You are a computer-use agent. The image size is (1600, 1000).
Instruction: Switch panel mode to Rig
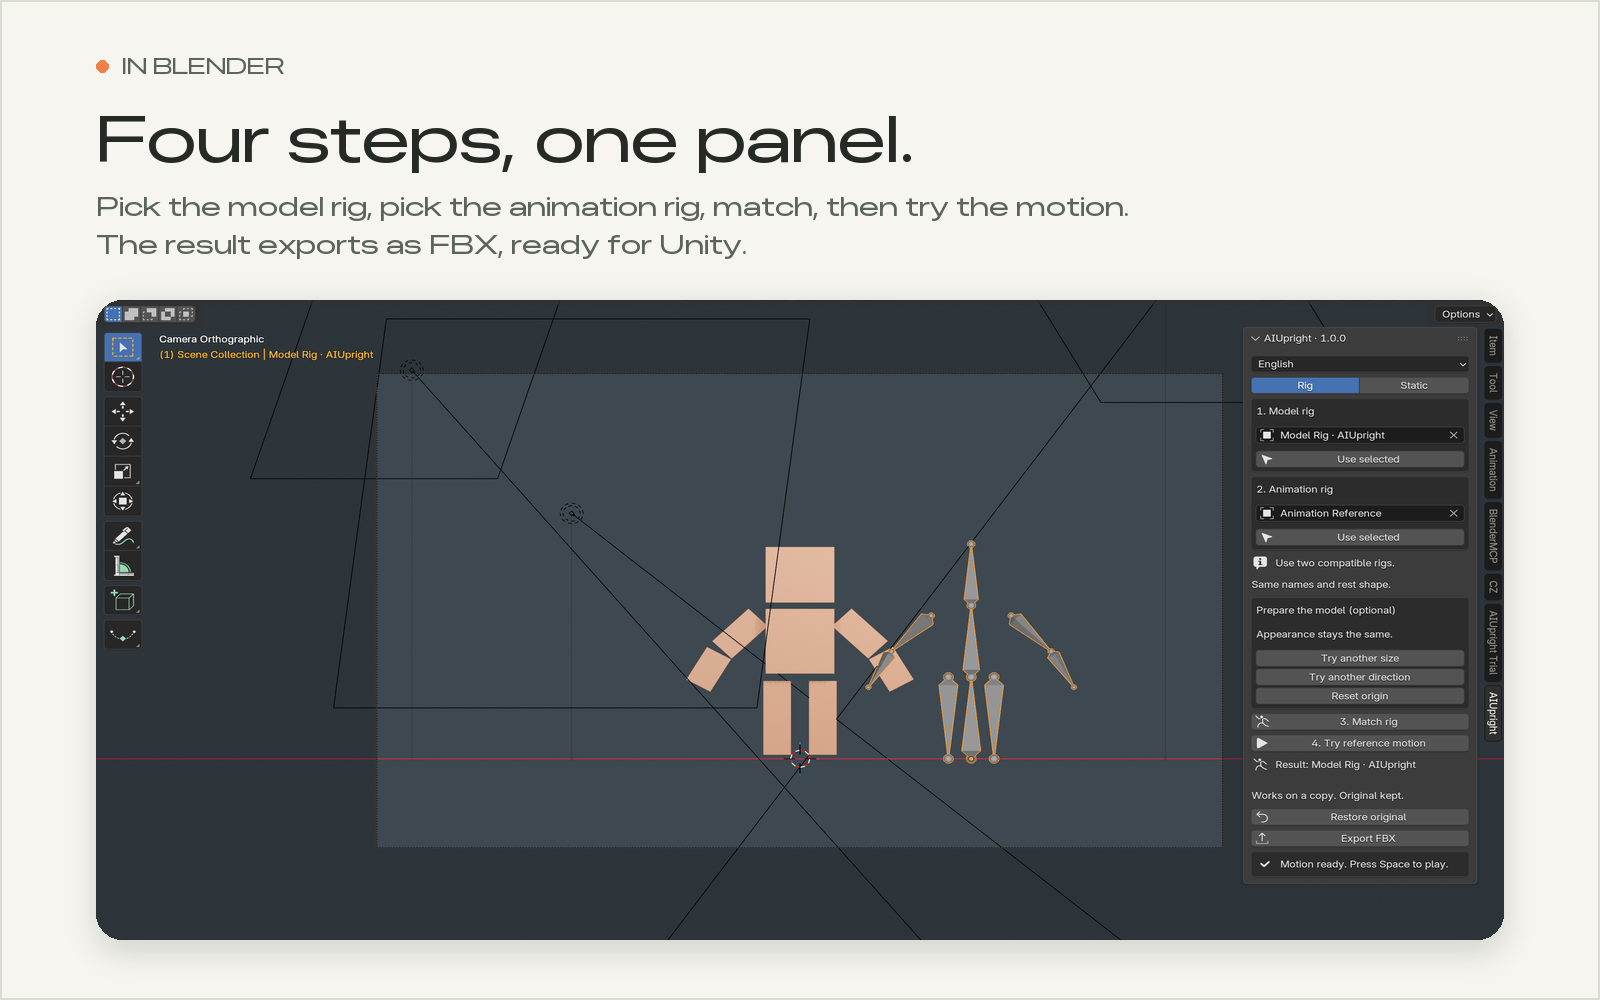[x=1305, y=385]
